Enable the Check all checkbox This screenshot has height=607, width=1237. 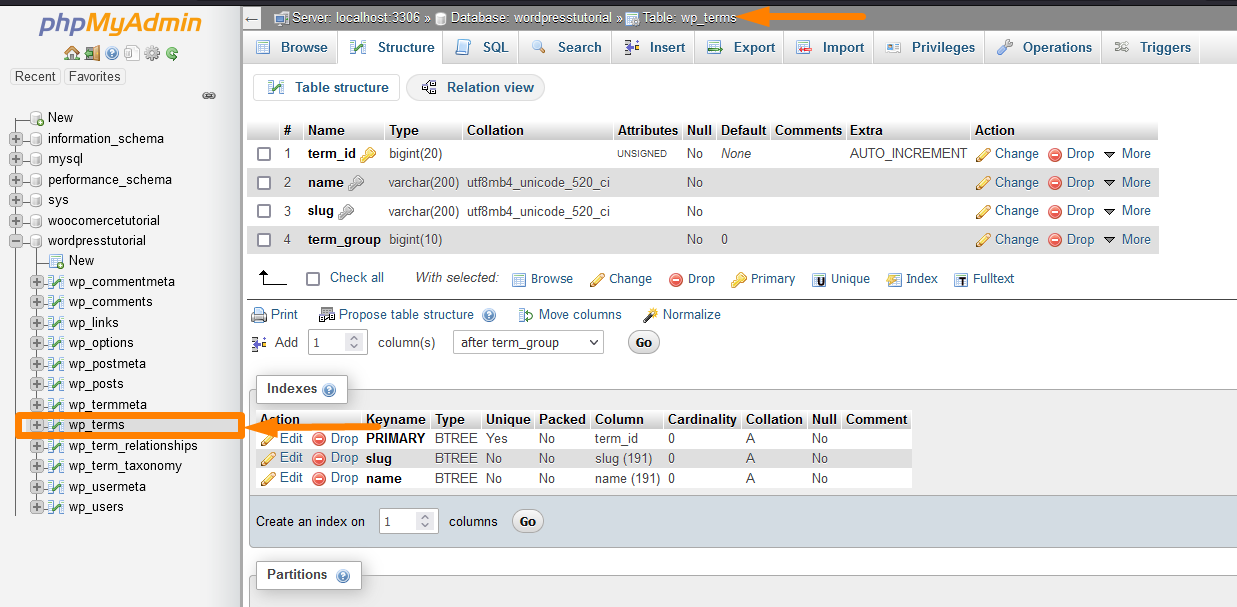(x=313, y=279)
